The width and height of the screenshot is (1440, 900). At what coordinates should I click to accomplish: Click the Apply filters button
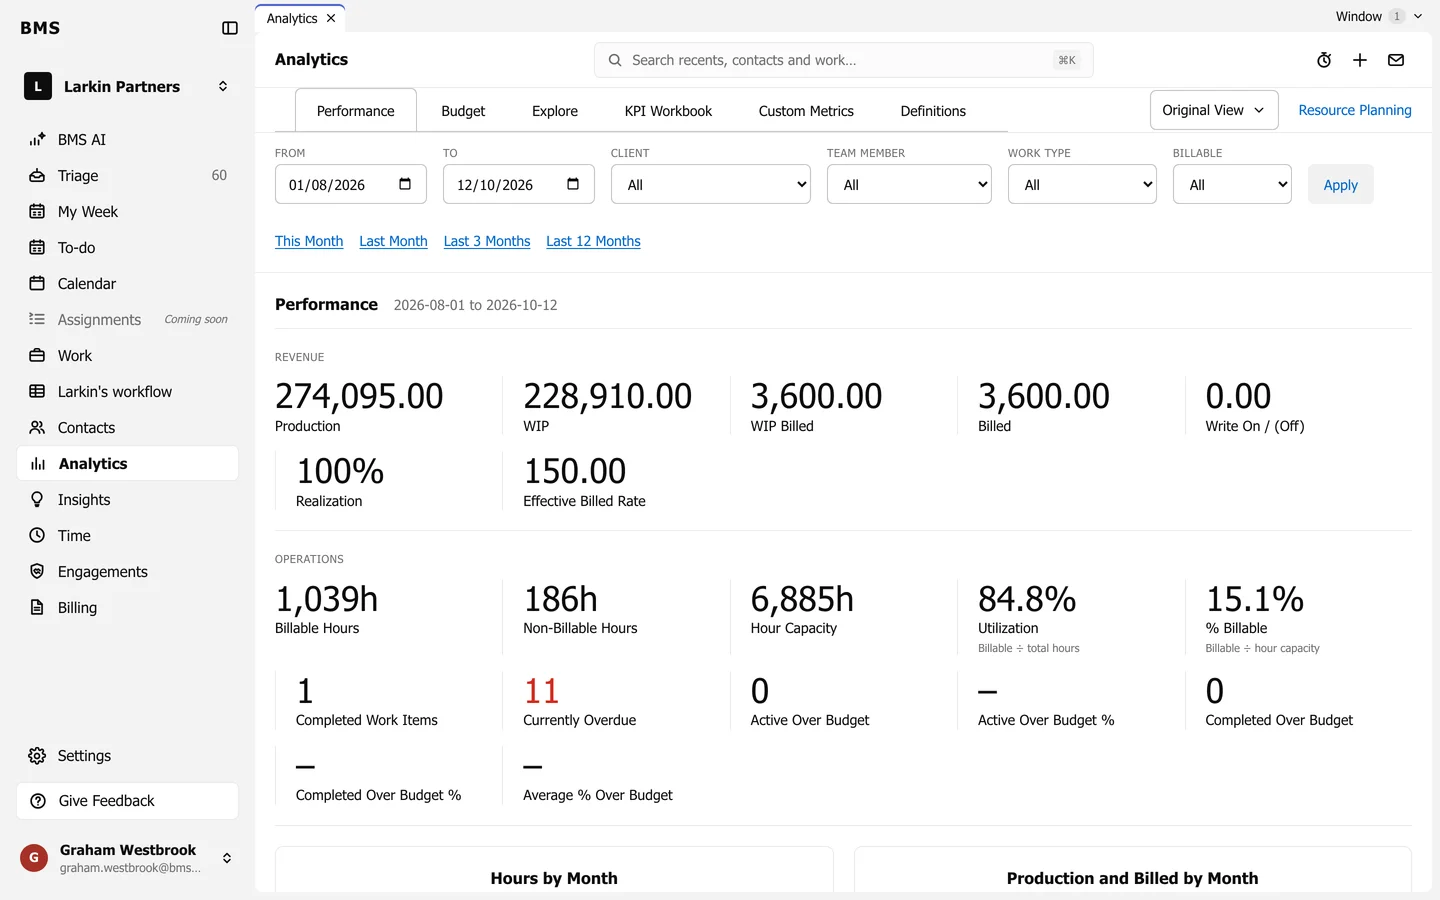pos(1341,185)
